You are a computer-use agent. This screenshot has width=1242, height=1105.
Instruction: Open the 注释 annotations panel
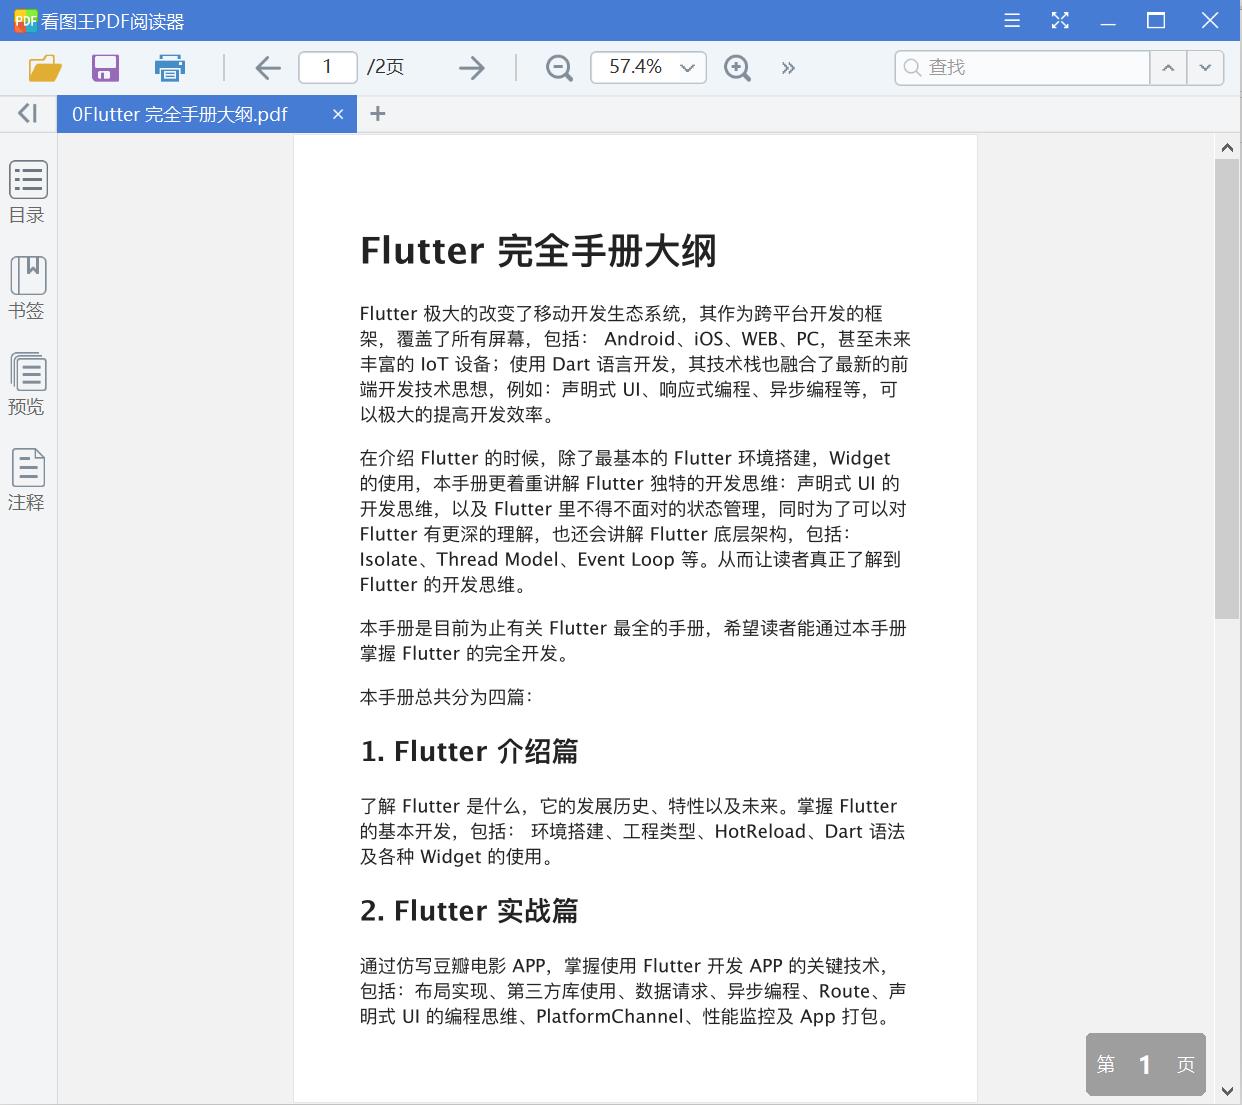28,480
